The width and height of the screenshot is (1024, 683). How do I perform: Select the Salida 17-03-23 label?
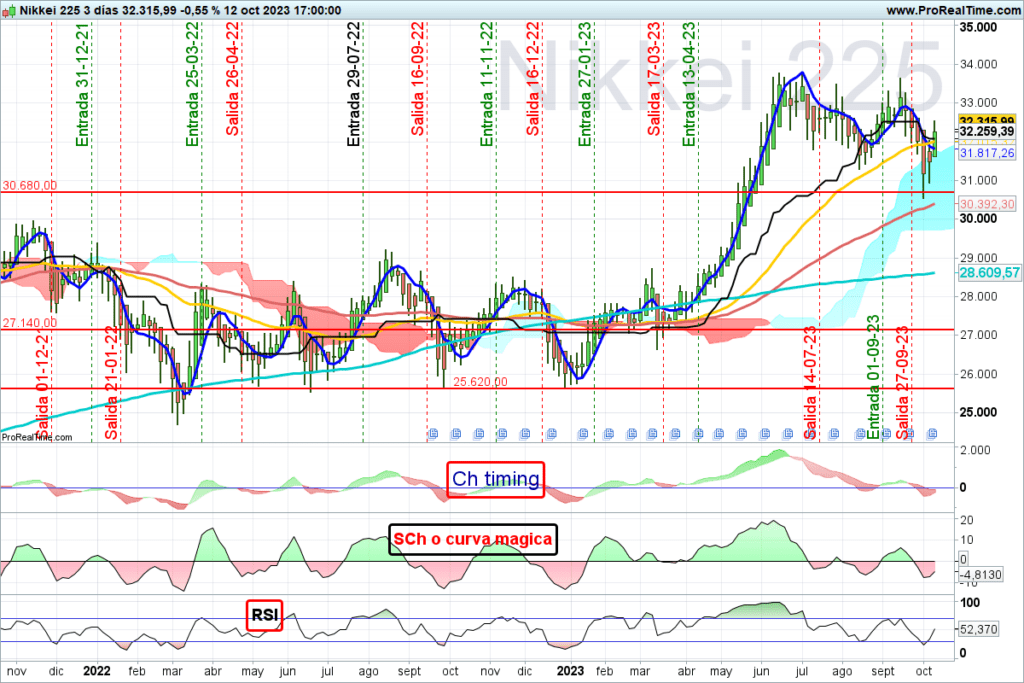point(654,79)
